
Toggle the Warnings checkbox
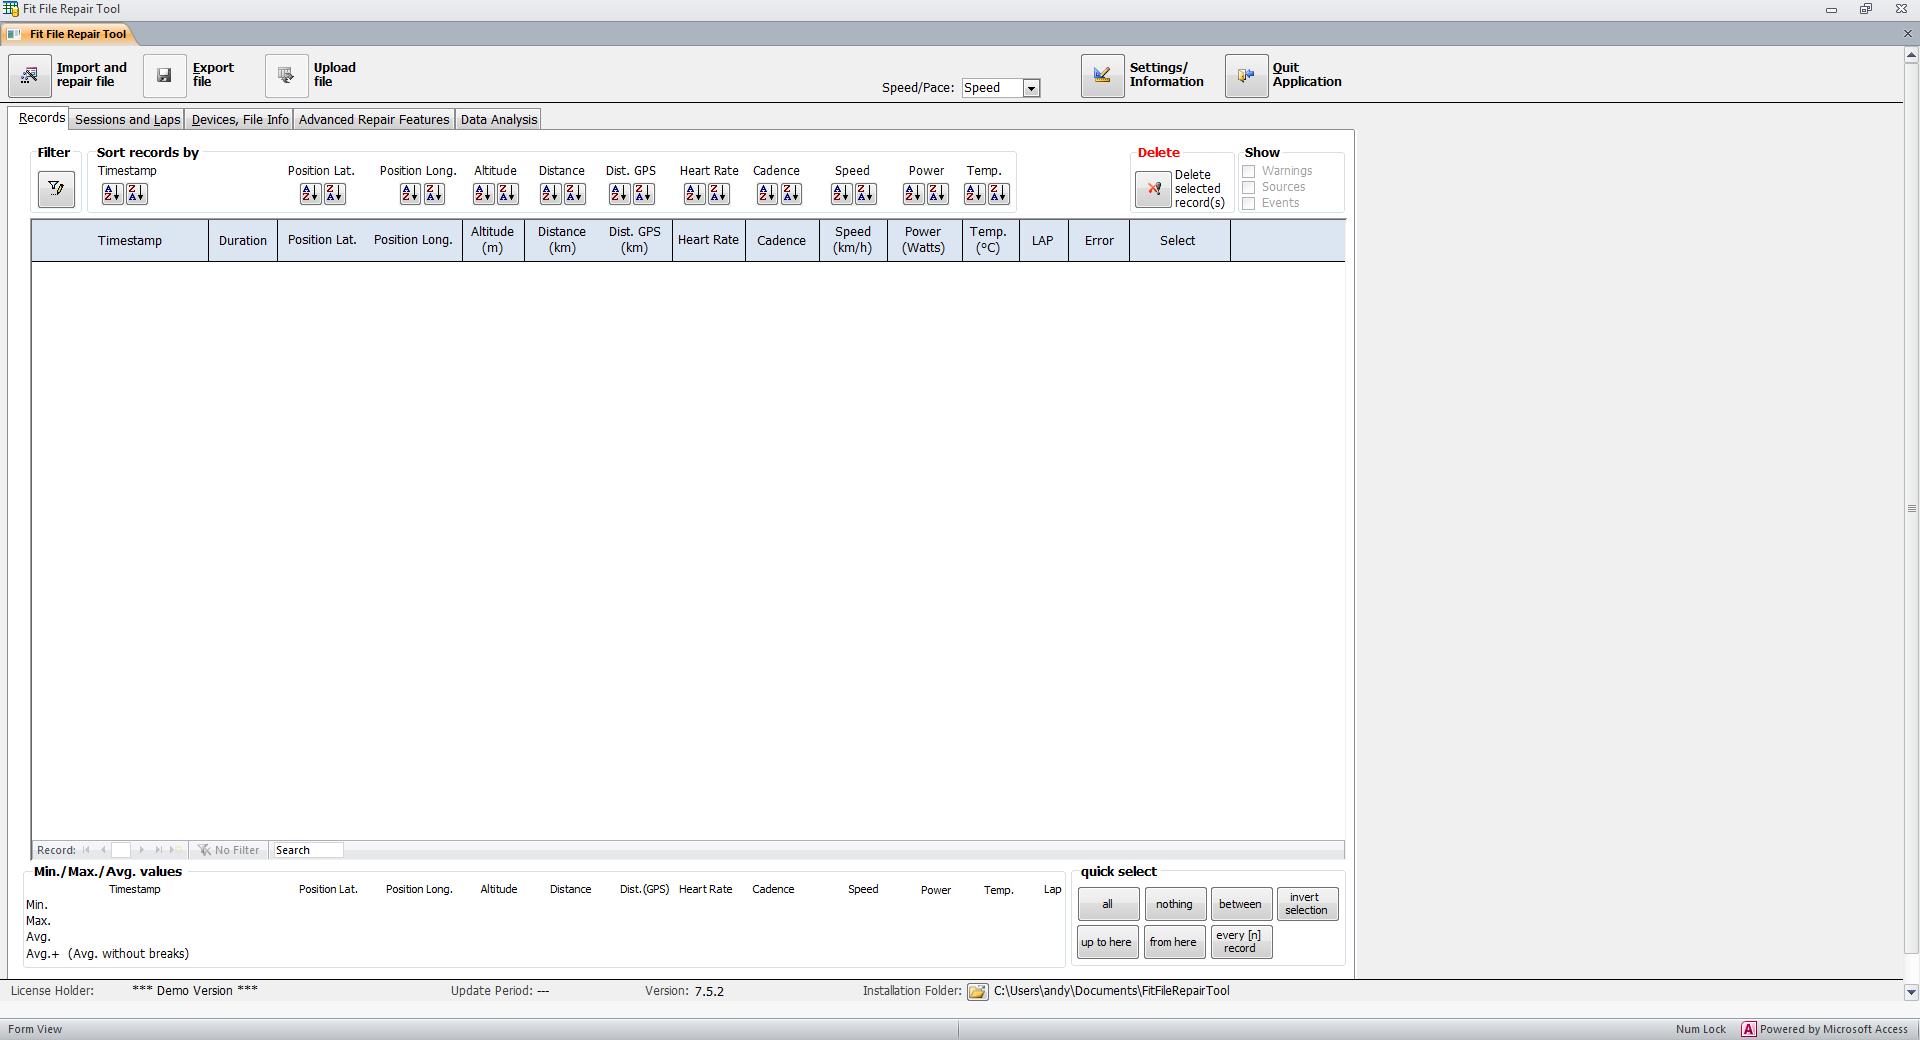(1248, 171)
